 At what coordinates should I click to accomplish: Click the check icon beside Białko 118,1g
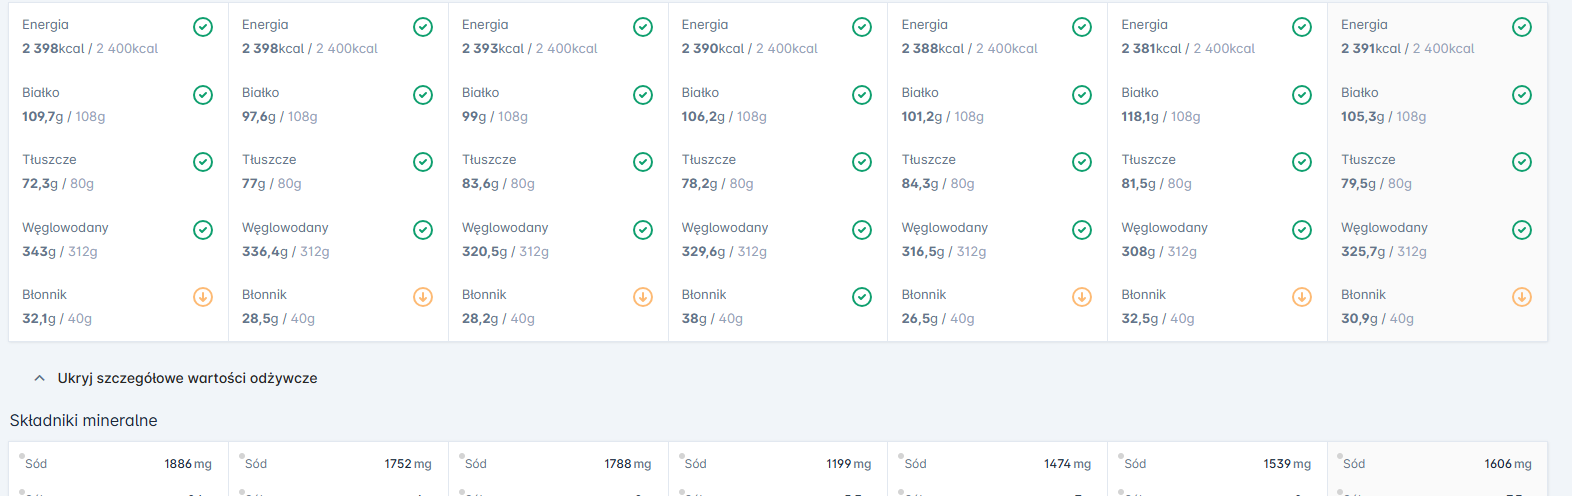(1302, 95)
